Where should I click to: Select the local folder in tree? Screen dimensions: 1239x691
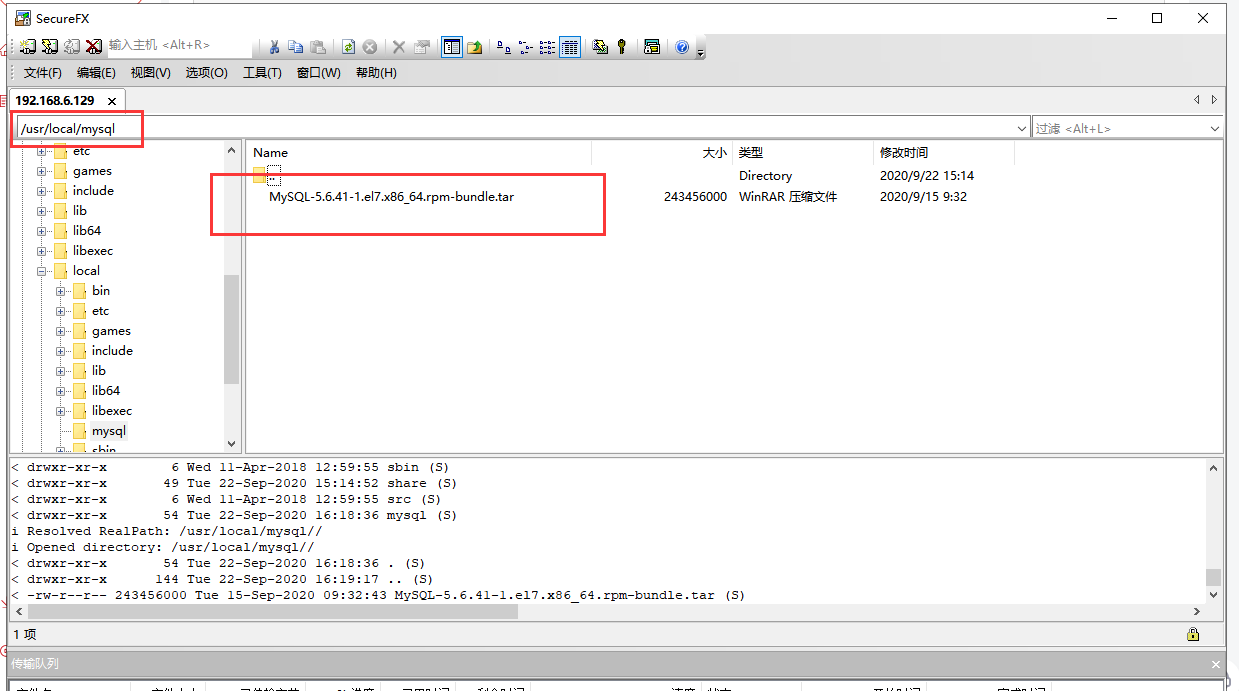coord(86,271)
